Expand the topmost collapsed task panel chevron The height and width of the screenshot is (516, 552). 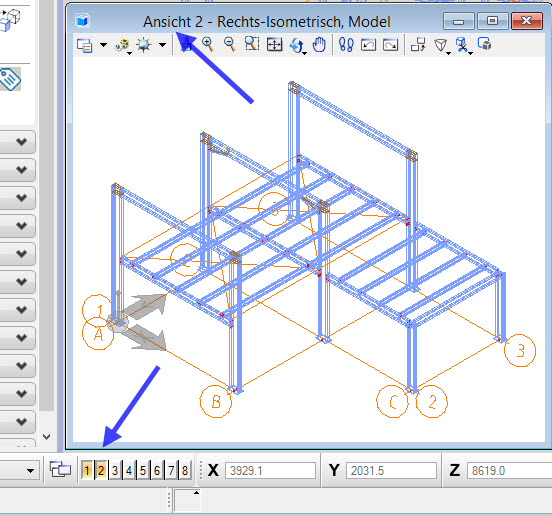(21, 142)
